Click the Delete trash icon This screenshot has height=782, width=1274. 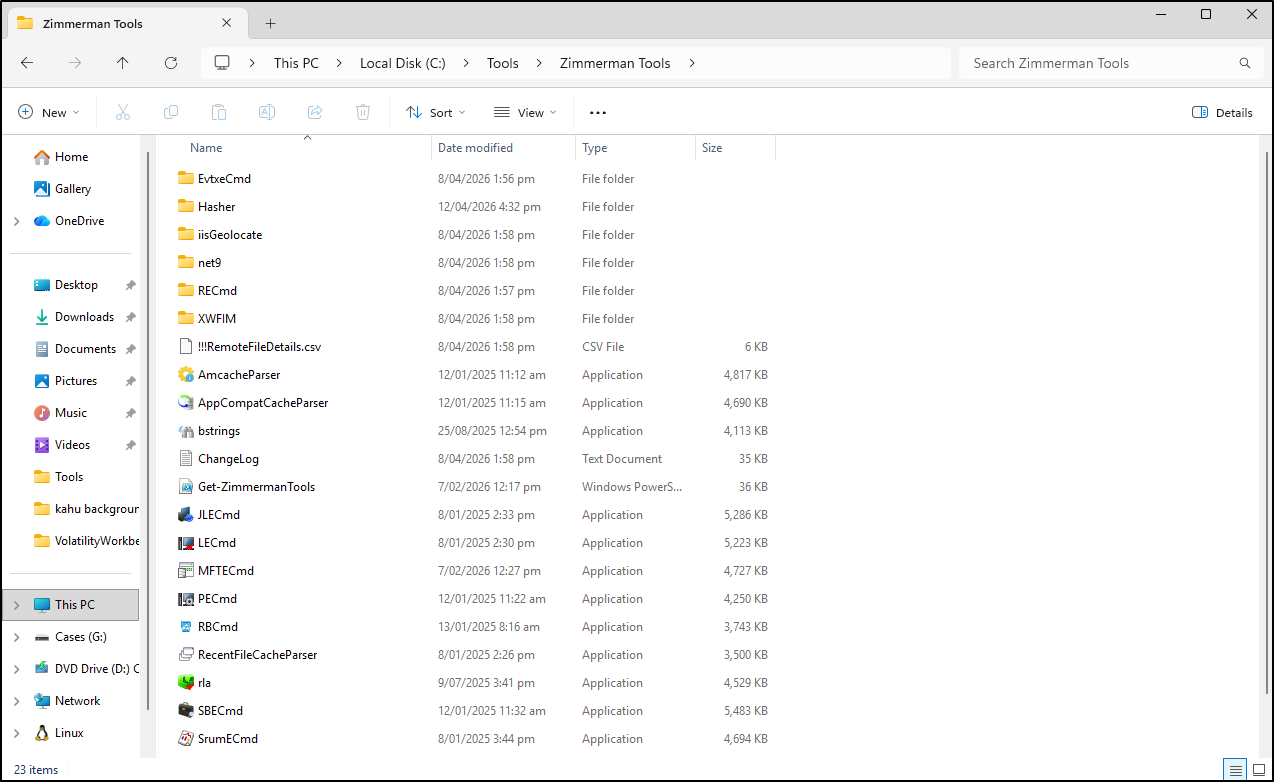(x=363, y=112)
